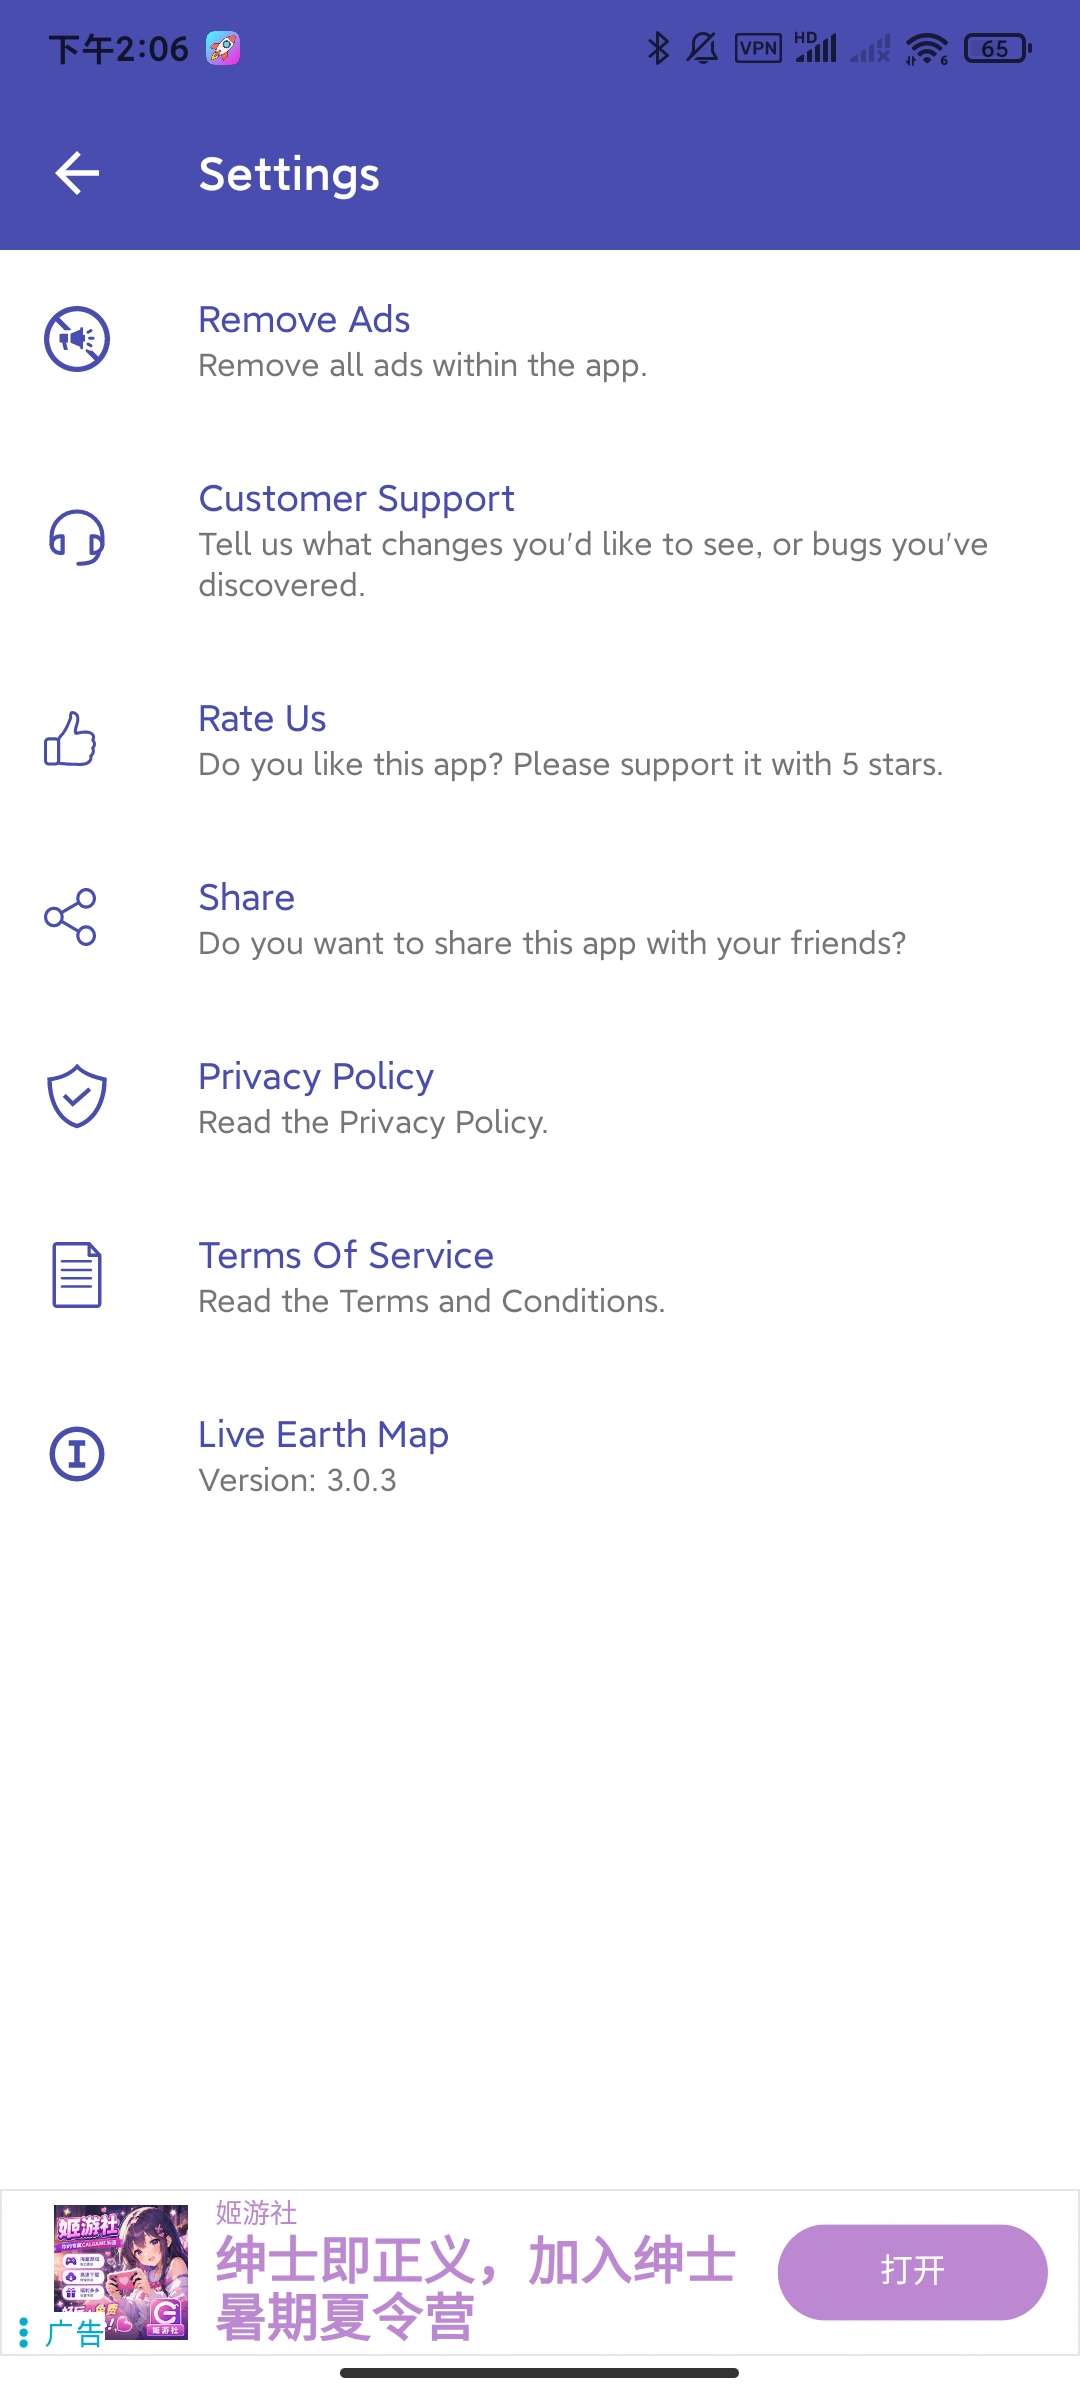
Task: View Version 3.0.3 info row
Action: click(540, 1456)
